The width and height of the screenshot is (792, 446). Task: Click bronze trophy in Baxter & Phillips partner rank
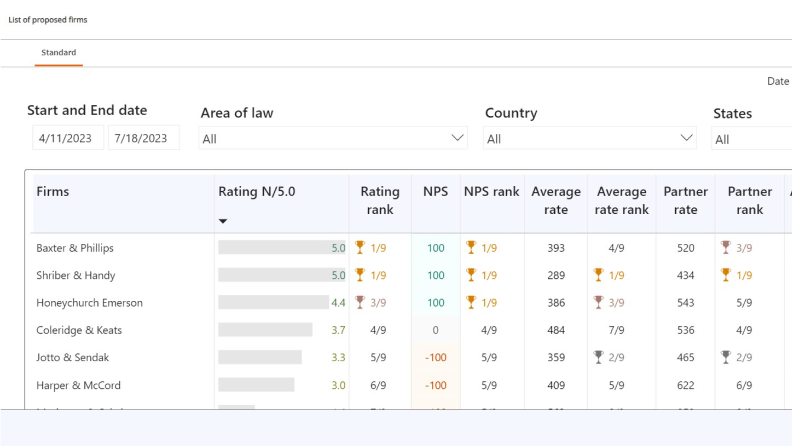tap(726, 248)
